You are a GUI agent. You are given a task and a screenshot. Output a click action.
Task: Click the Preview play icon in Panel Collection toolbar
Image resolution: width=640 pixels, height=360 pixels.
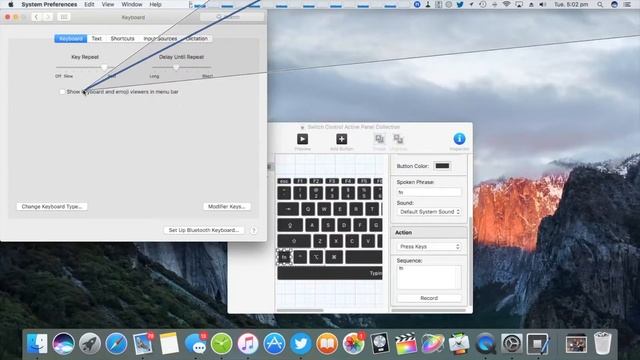click(302, 139)
